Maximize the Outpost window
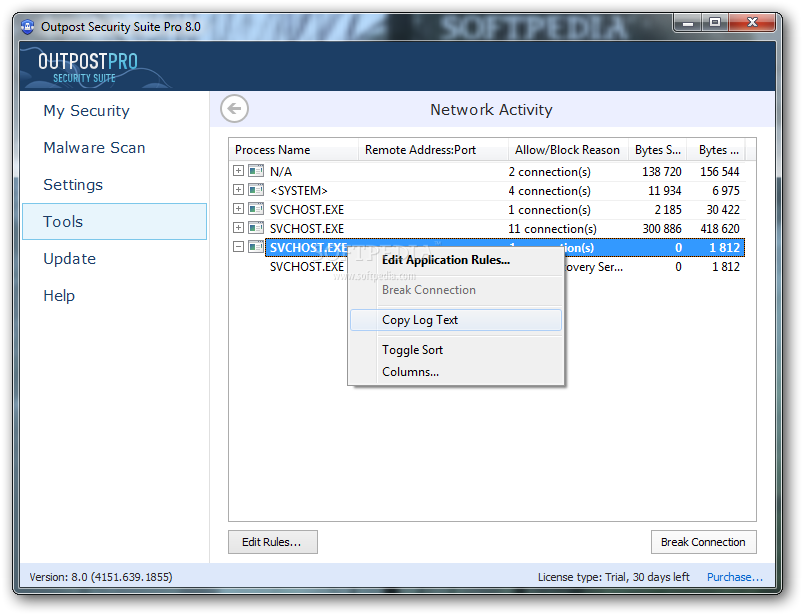This screenshot has height=615, width=803. (715, 23)
